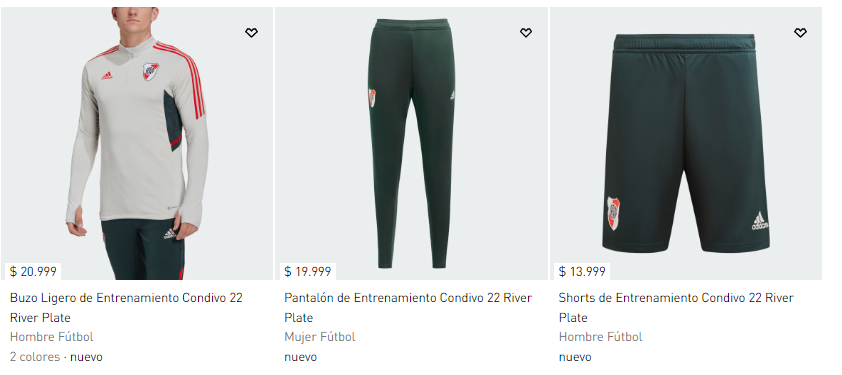Click the $ 13.999 price tag
The height and width of the screenshot is (375, 842).
point(582,271)
